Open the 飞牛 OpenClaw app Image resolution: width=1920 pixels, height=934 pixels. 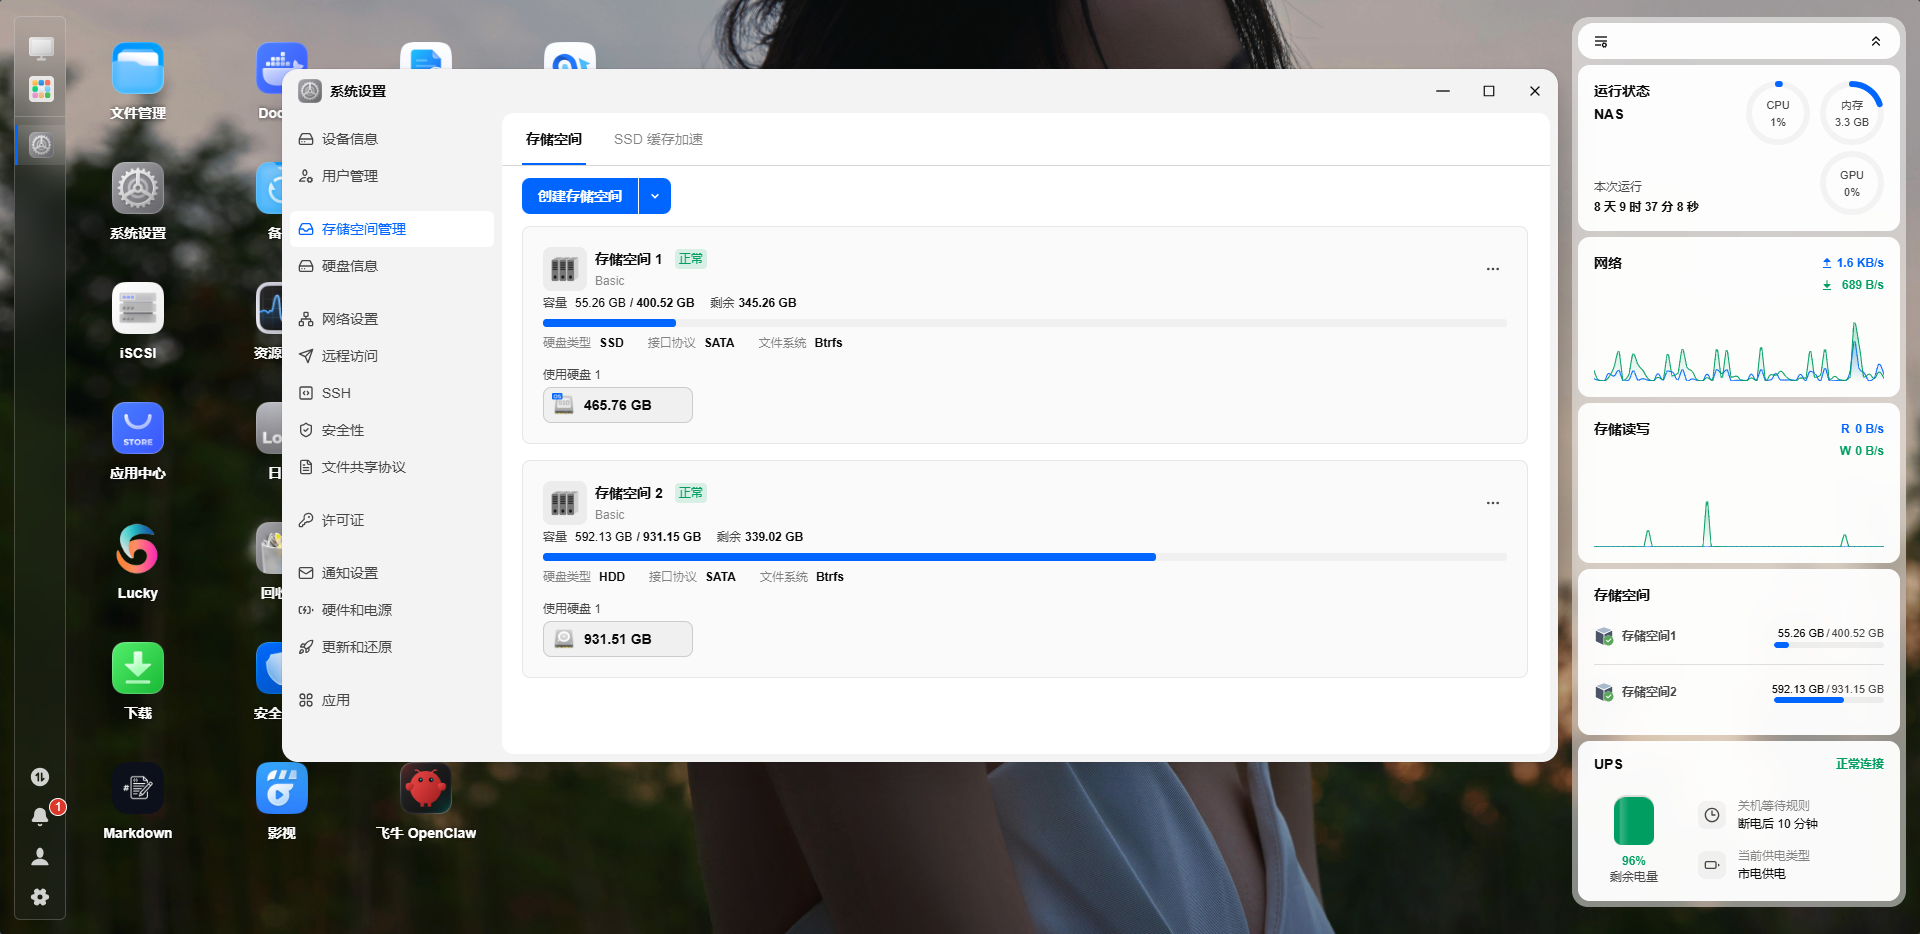click(x=426, y=788)
